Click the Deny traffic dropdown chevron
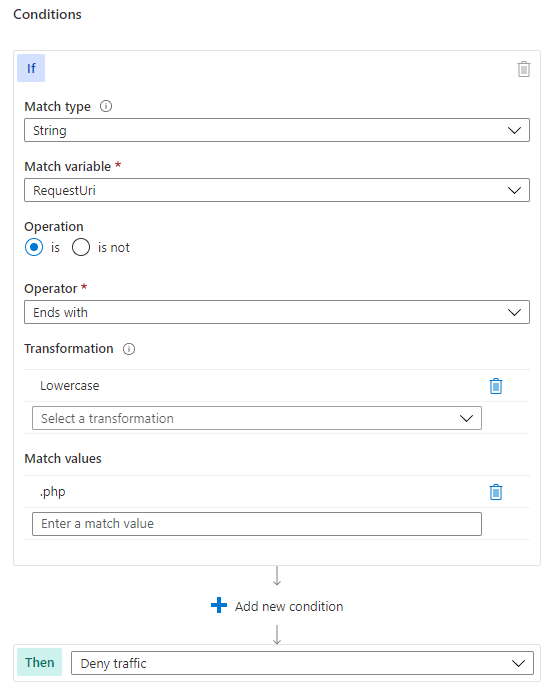Viewport: 552px width, 695px height. coord(518,664)
